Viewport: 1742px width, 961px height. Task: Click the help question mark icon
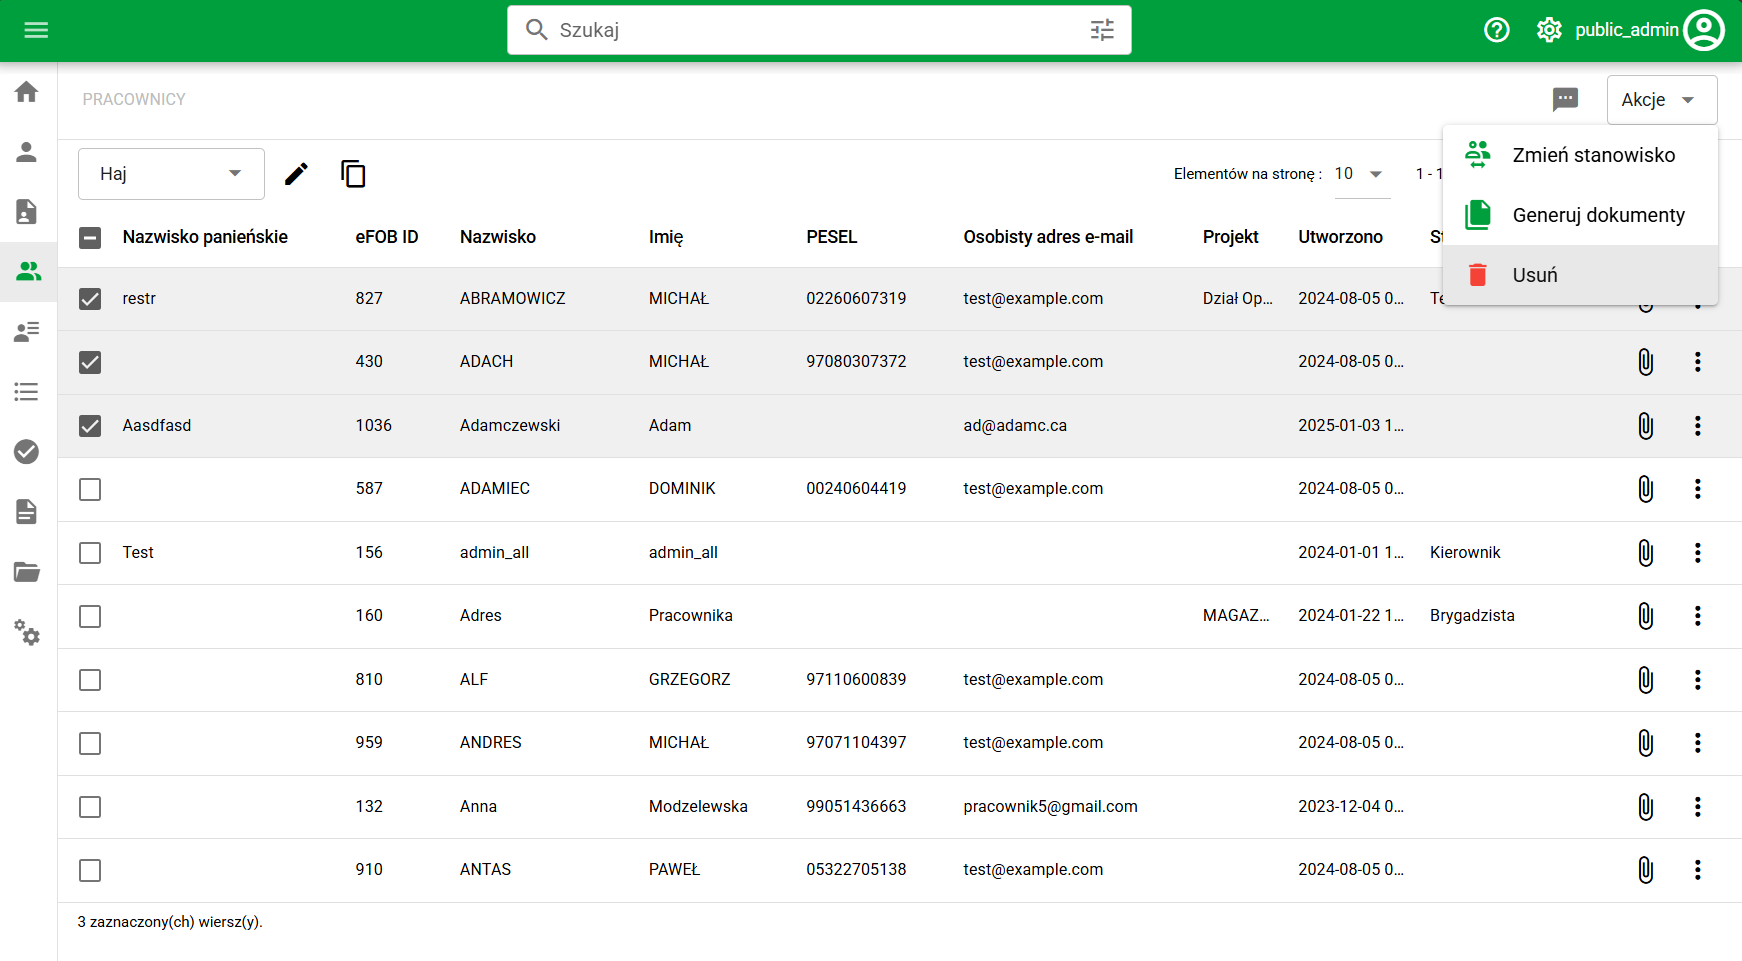(1496, 30)
